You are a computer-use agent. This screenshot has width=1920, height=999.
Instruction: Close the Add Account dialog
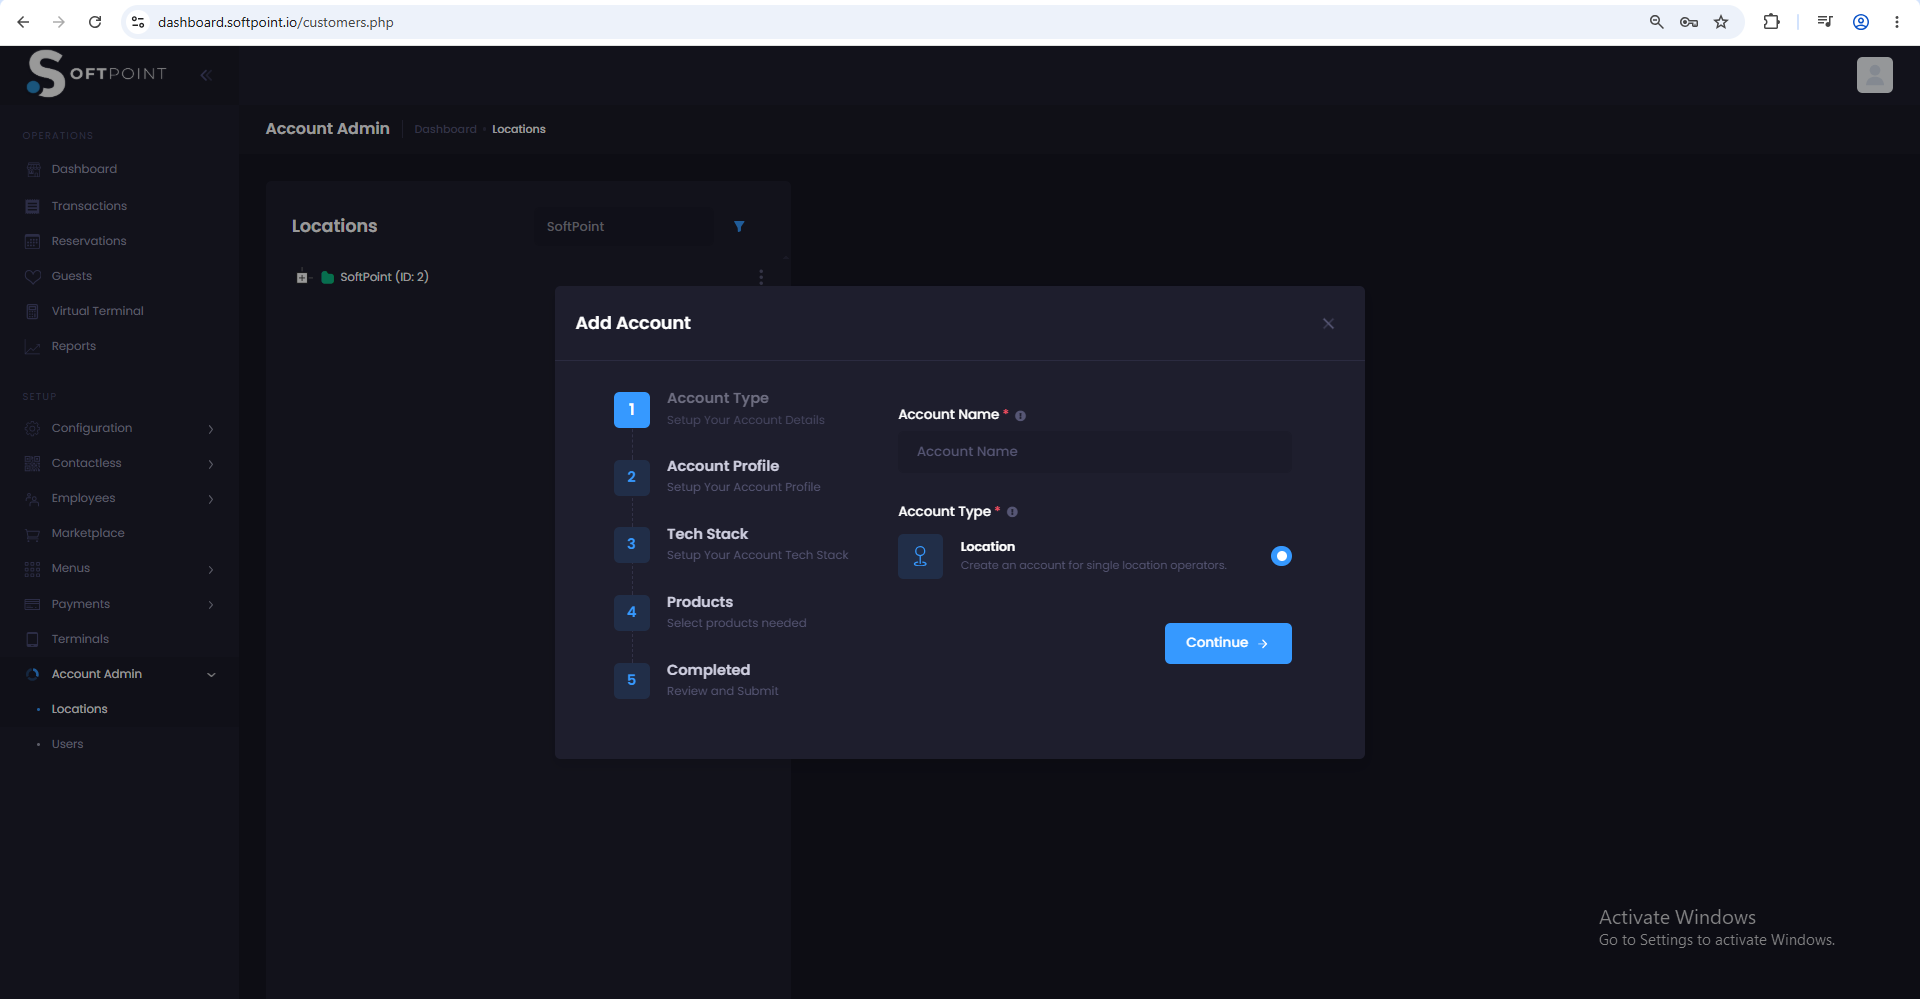pos(1328,324)
